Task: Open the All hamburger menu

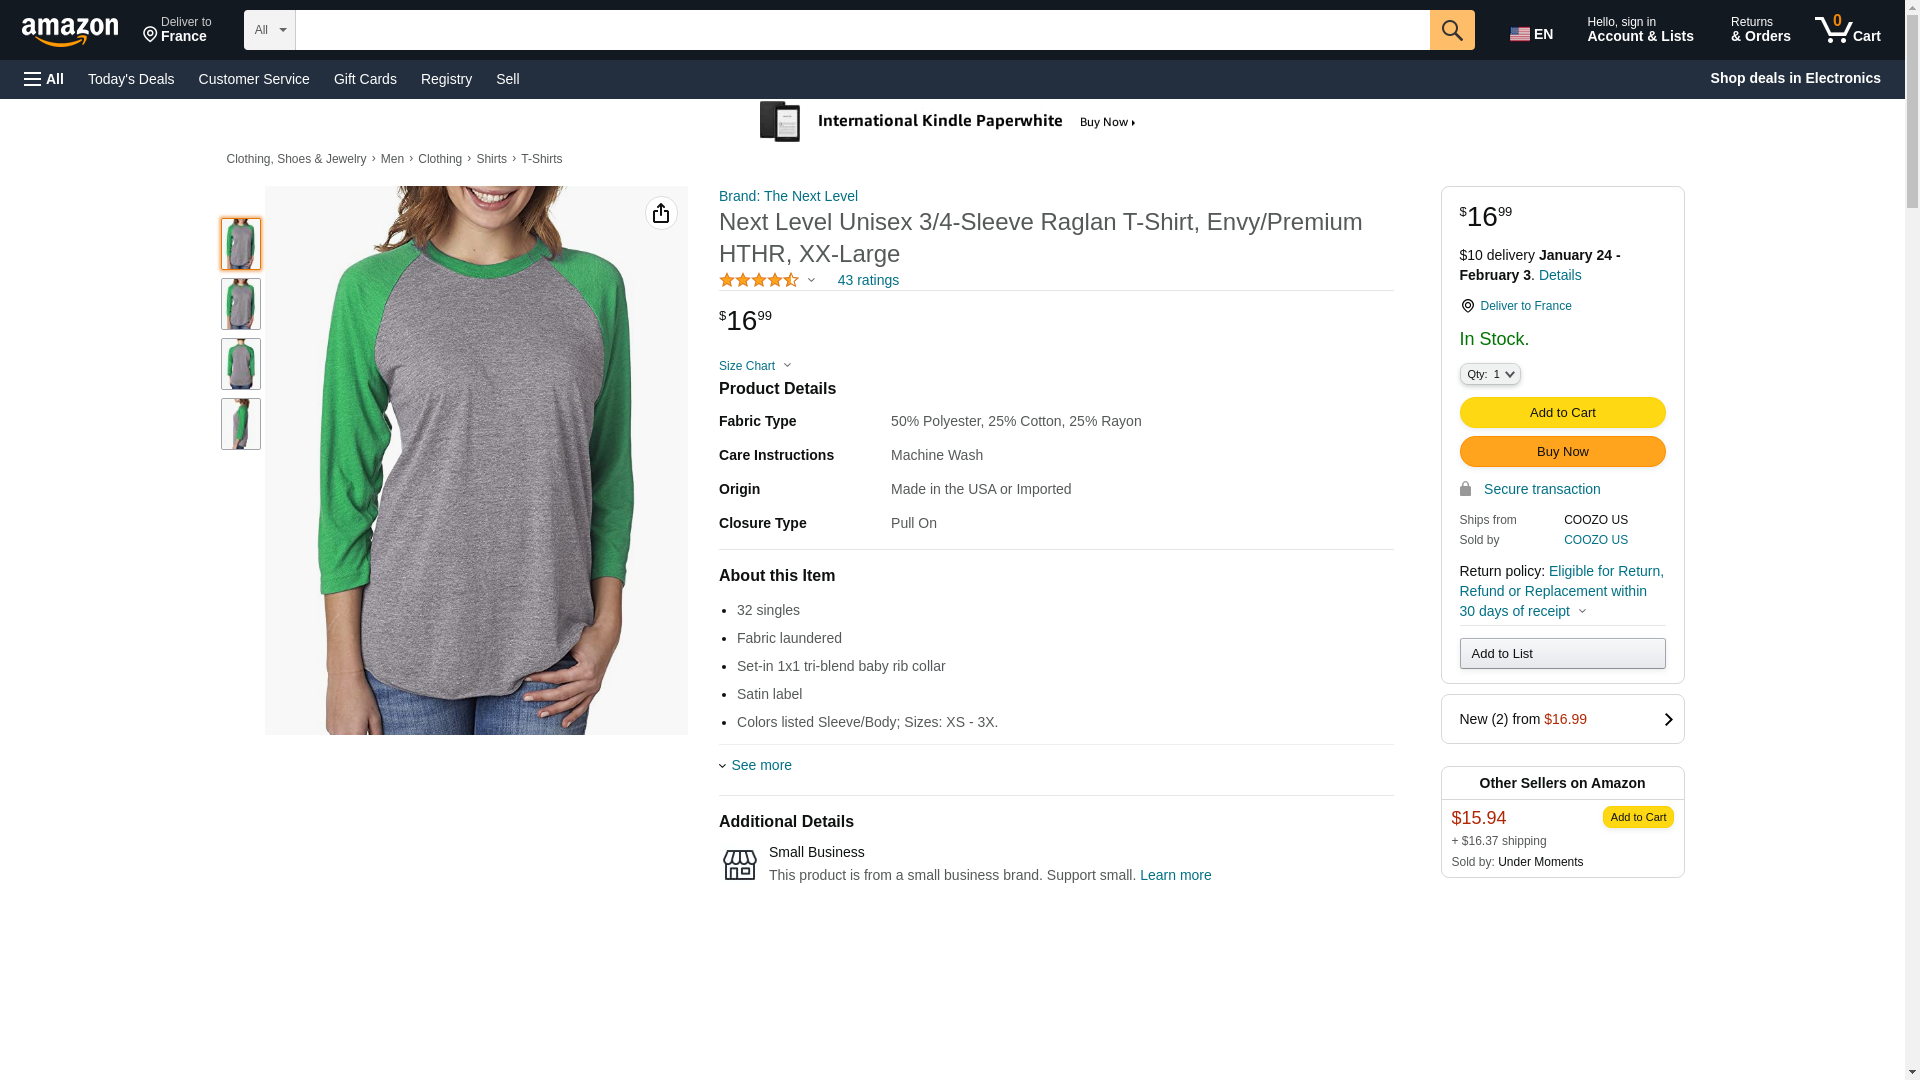Action: click(44, 79)
